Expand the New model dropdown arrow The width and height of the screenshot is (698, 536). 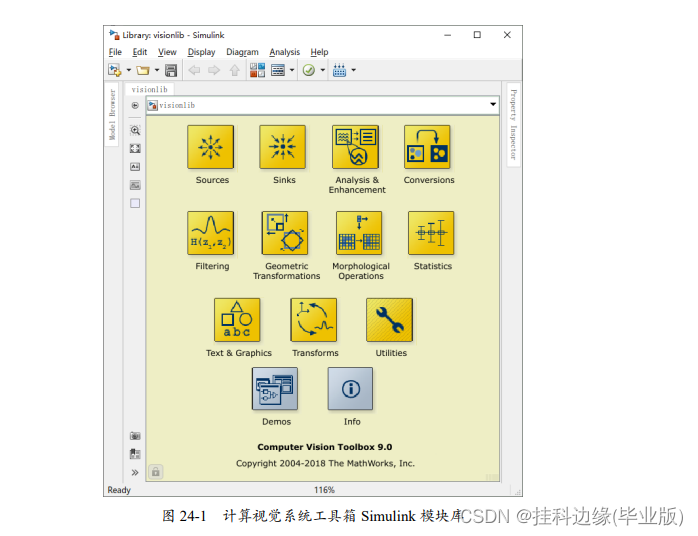tap(129, 70)
